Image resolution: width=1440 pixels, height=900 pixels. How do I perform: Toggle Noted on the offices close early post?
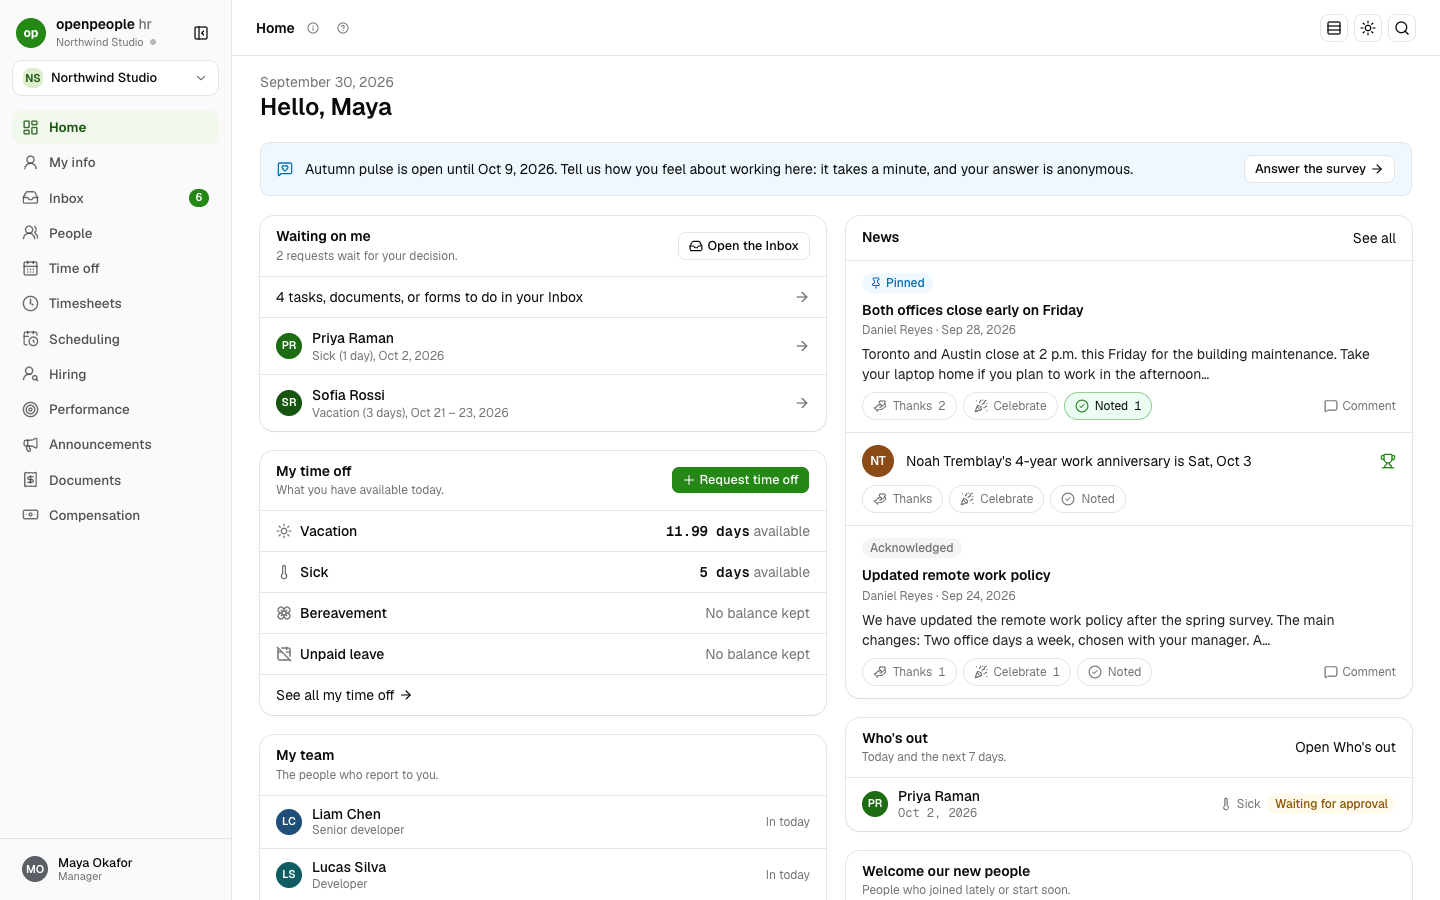point(1108,406)
